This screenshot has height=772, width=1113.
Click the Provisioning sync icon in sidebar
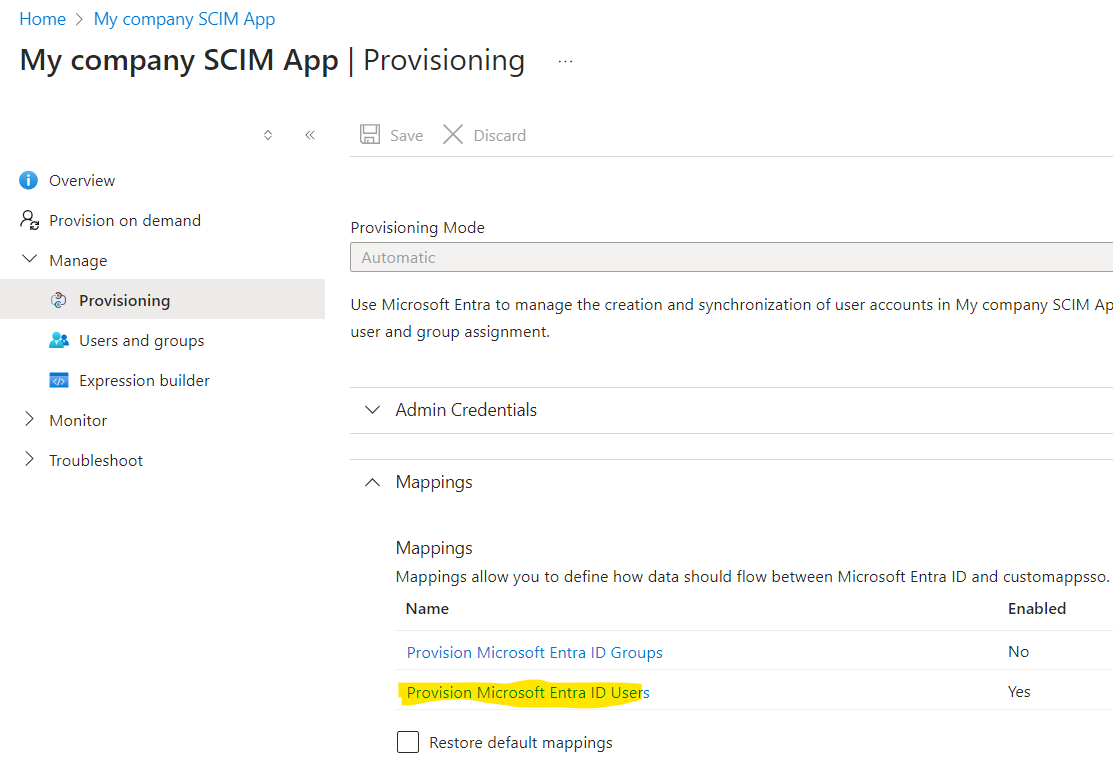point(59,300)
